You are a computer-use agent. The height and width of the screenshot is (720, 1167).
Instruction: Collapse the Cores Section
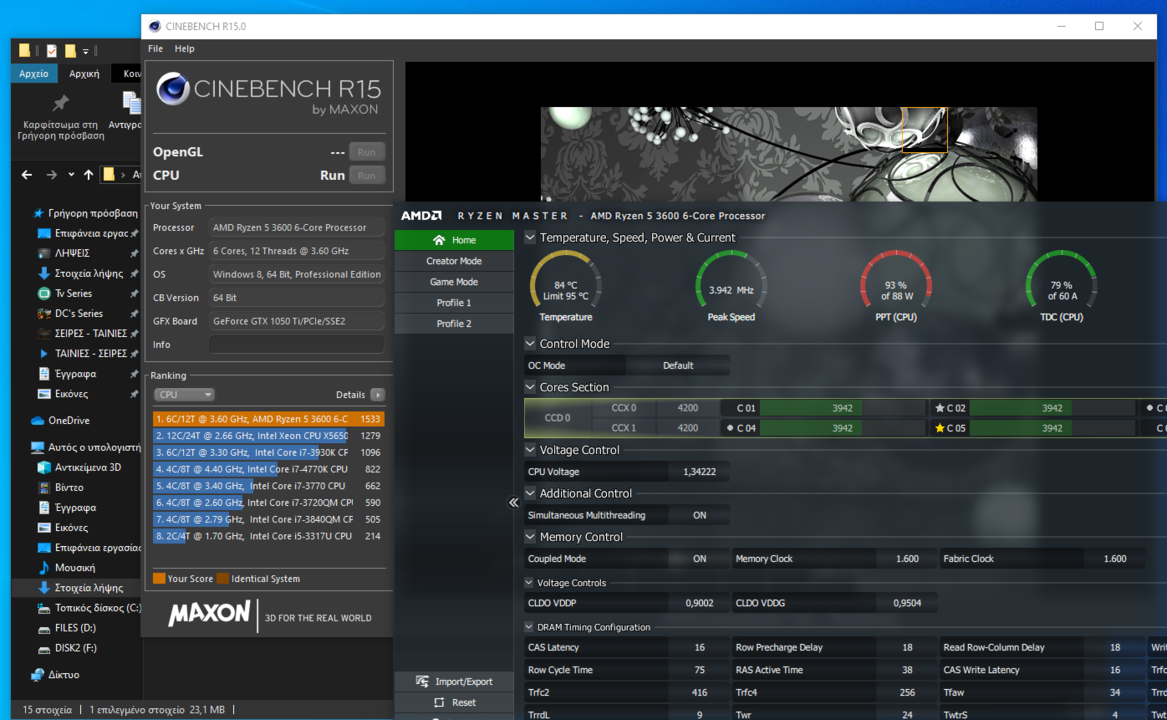tap(530, 387)
